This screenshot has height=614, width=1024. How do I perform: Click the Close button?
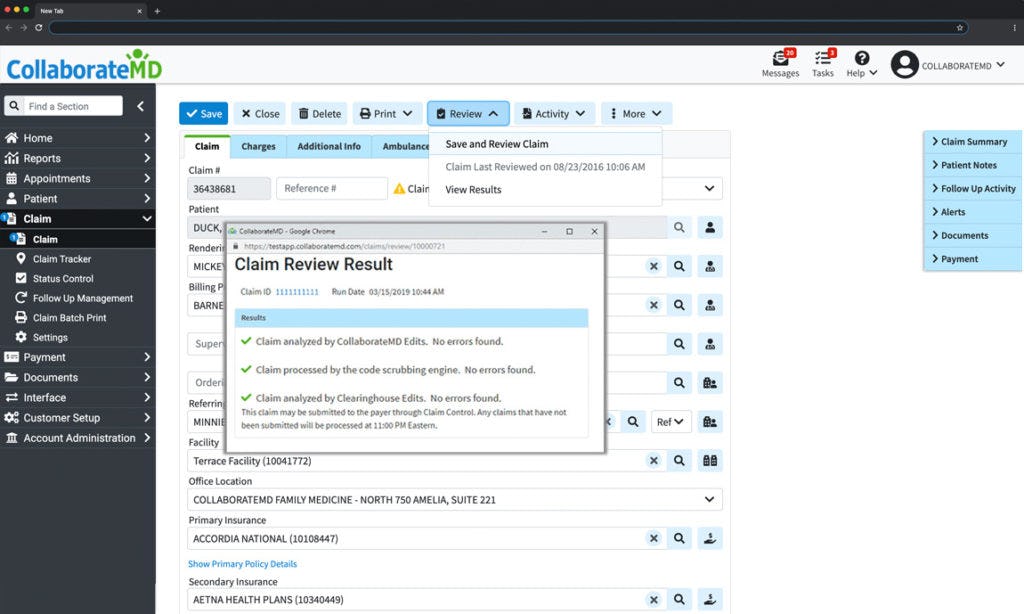point(260,114)
